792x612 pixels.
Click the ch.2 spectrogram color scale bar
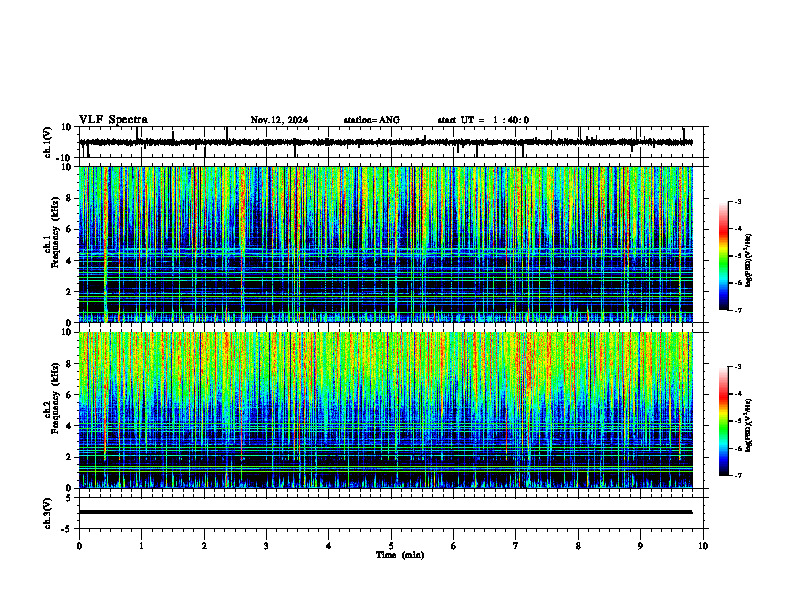click(724, 421)
